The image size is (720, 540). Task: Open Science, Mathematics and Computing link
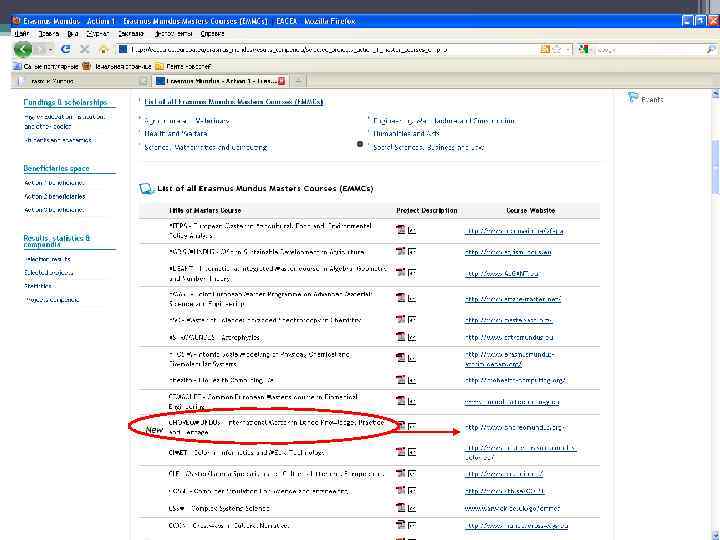(x=205, y=147)
